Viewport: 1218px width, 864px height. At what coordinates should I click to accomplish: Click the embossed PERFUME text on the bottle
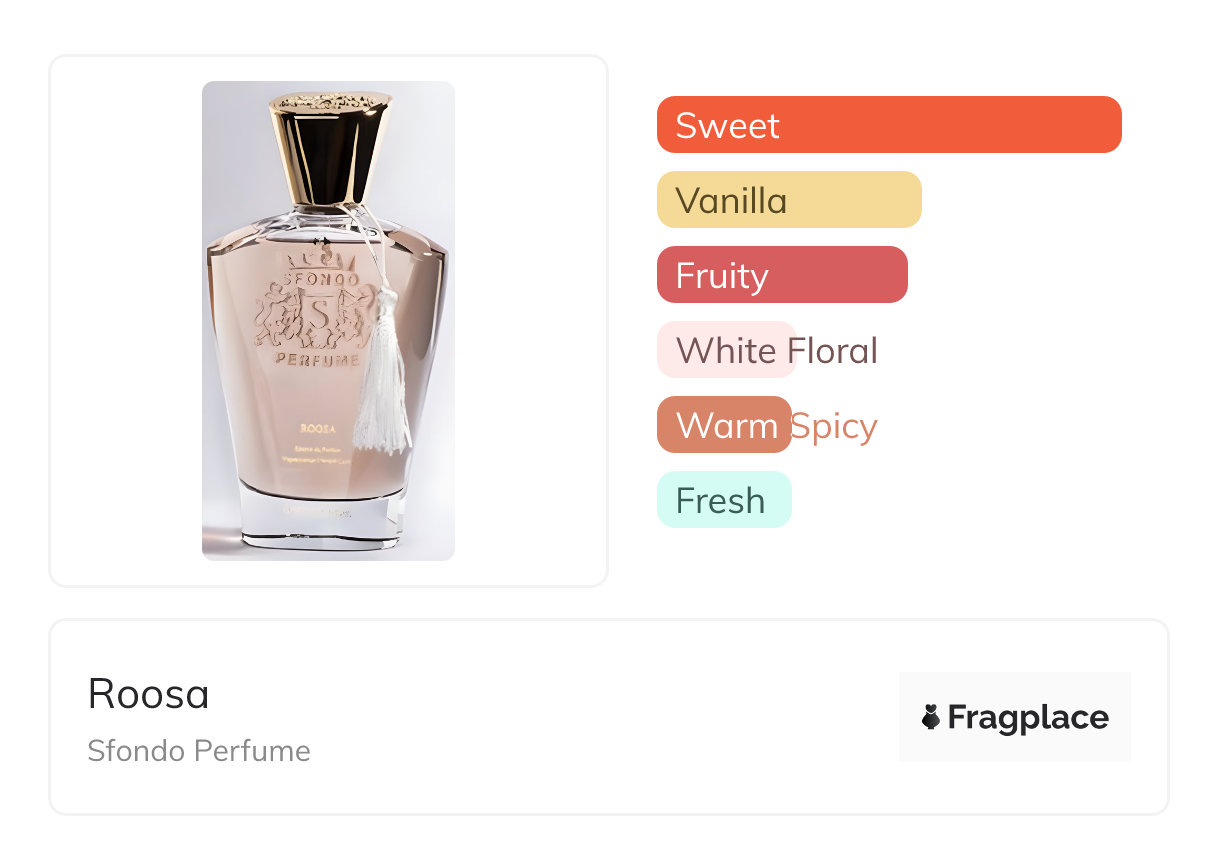(x=316, y=360)
